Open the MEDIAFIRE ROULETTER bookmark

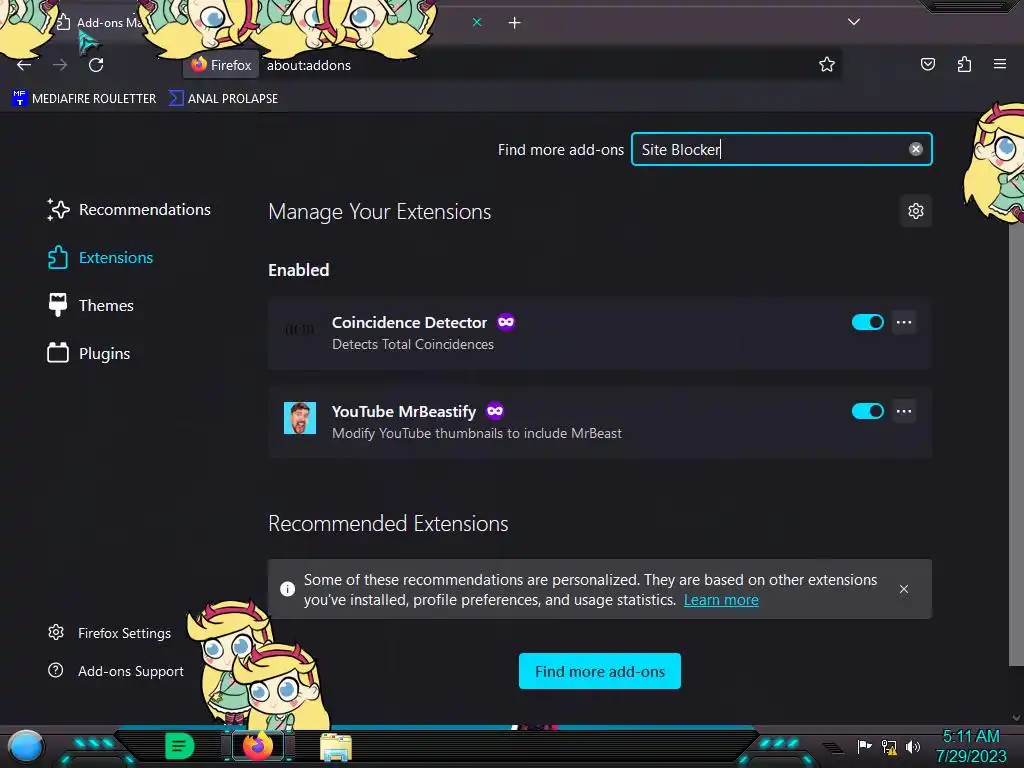point(84,99)
